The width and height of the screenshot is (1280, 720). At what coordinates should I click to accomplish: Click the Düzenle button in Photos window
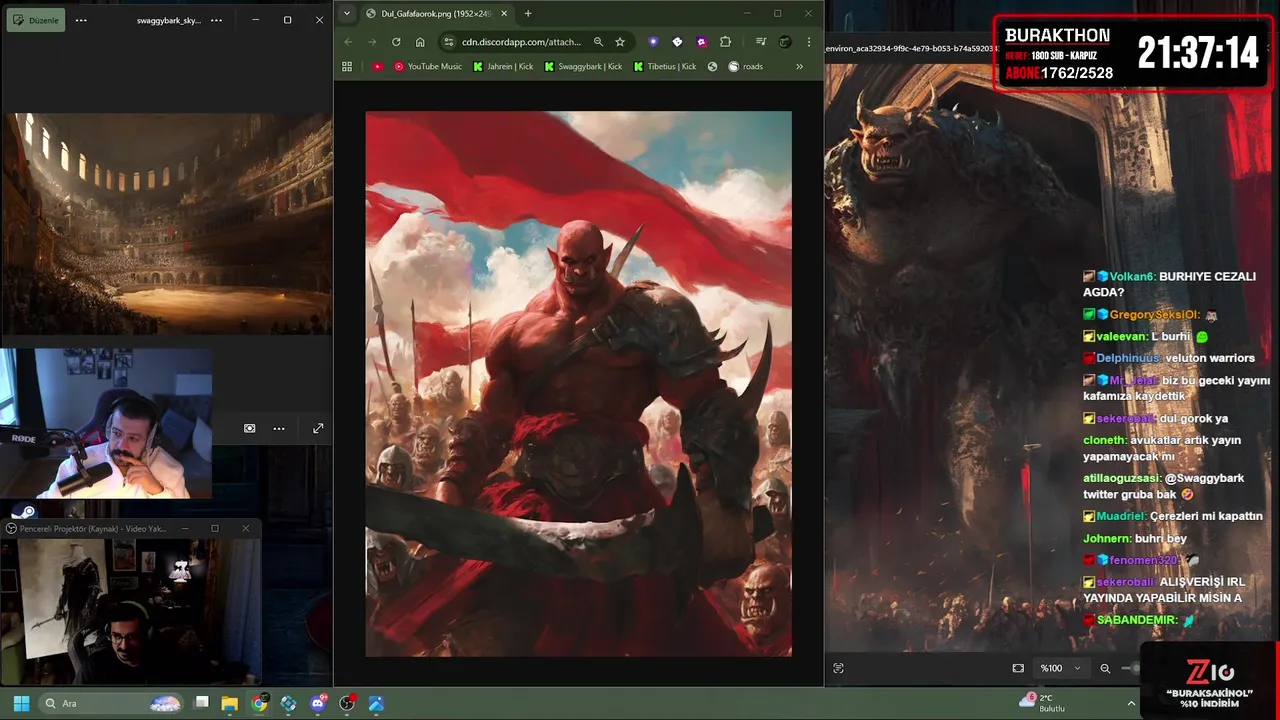point(36,20)
